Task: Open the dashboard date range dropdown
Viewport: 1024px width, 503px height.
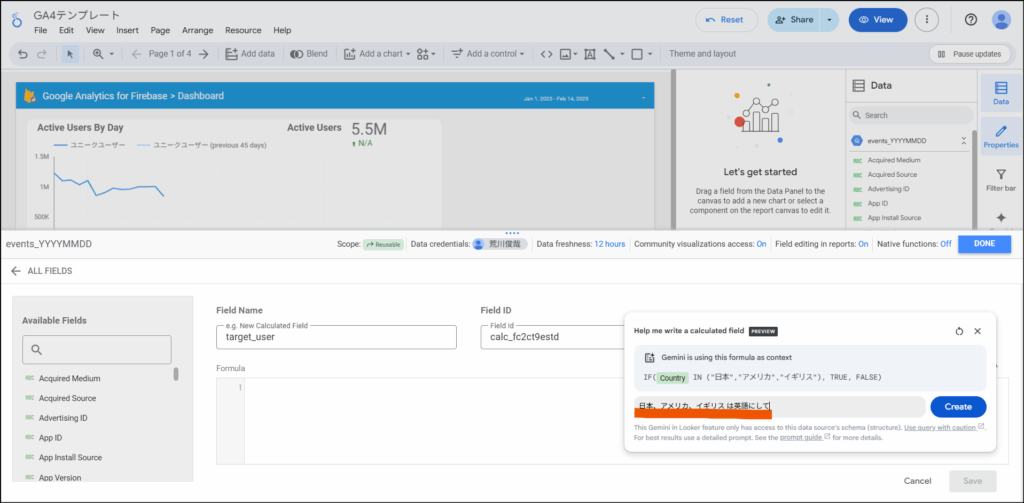Action: click(x=643, y=98)
